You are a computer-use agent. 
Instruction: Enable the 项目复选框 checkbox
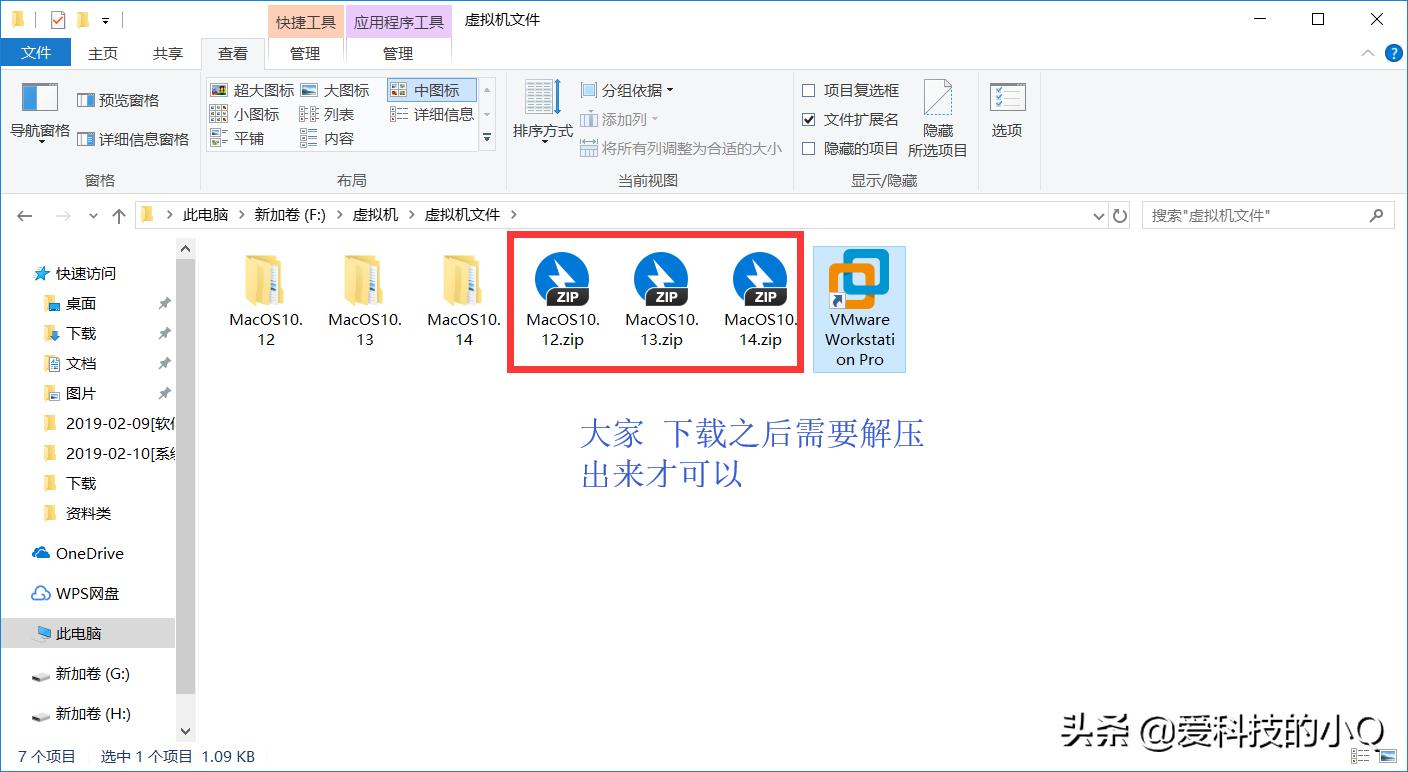(810, 89)
